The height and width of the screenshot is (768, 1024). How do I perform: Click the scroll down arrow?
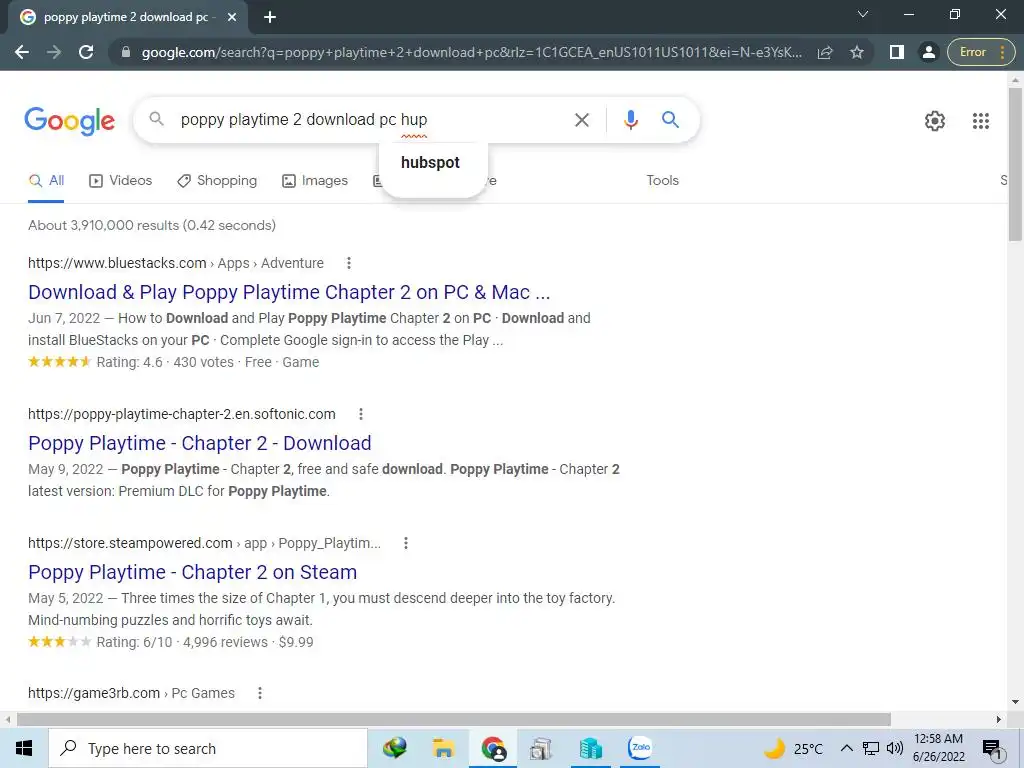pos(1015,703)
